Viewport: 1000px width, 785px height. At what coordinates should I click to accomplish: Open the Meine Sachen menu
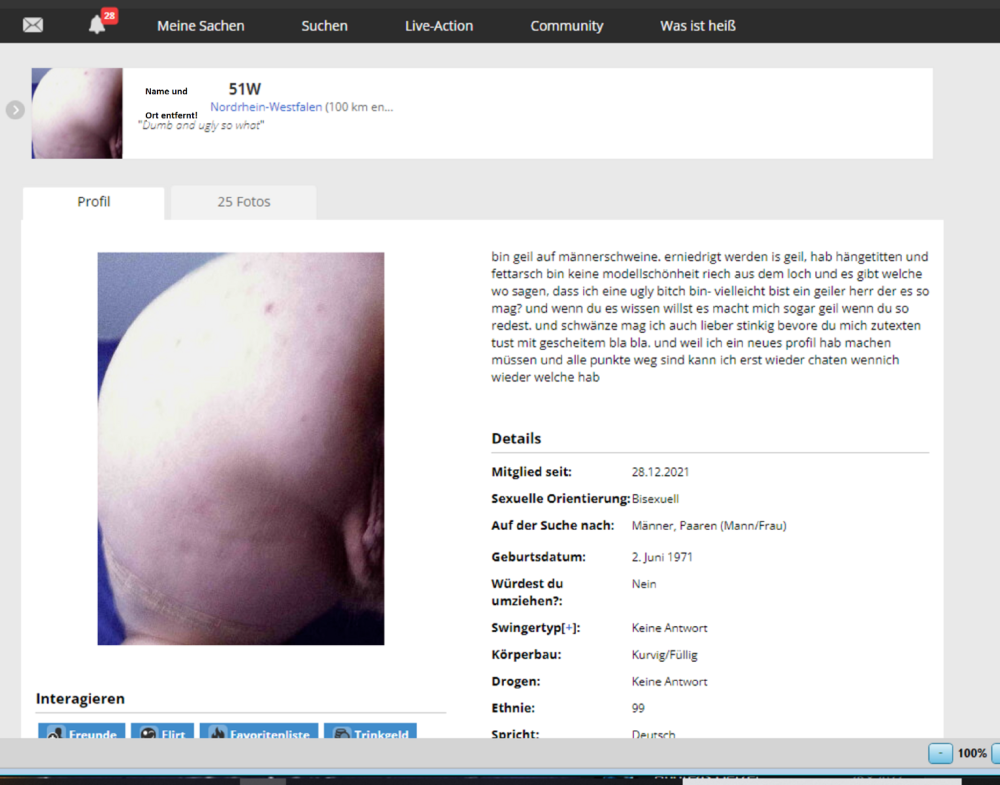pos(200,26)
